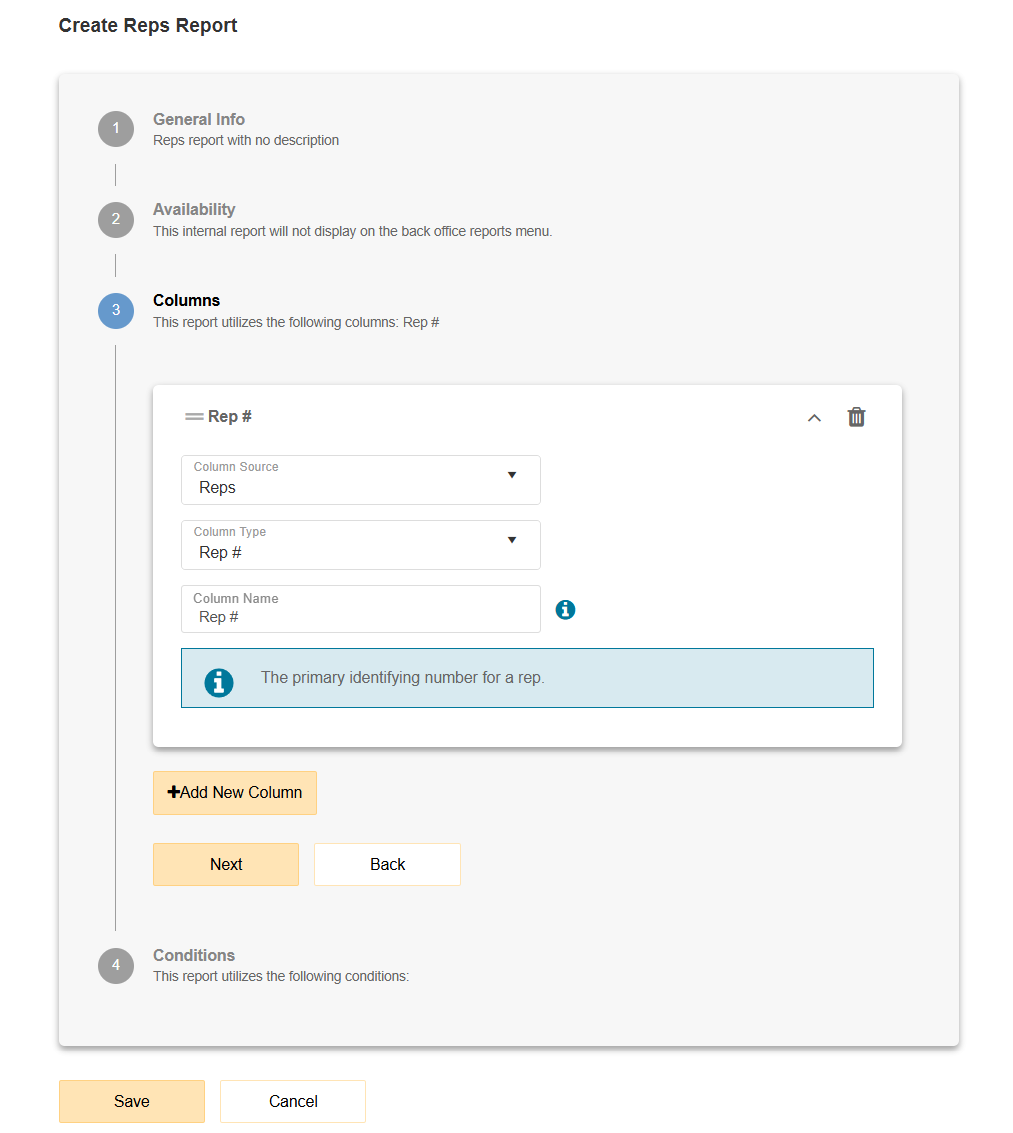Viewport: 1013px width, 1133px height.
Task: Click the info icon in the blue banner
Action: click(218, 681)
